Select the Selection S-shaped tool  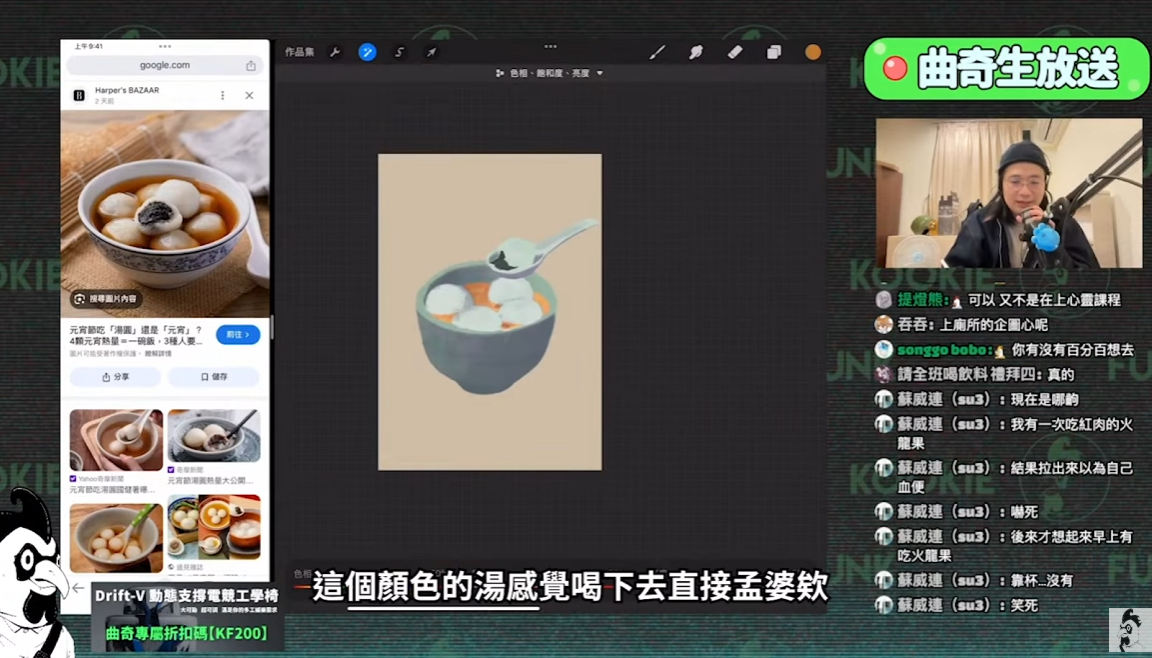[x=400, y=52]
